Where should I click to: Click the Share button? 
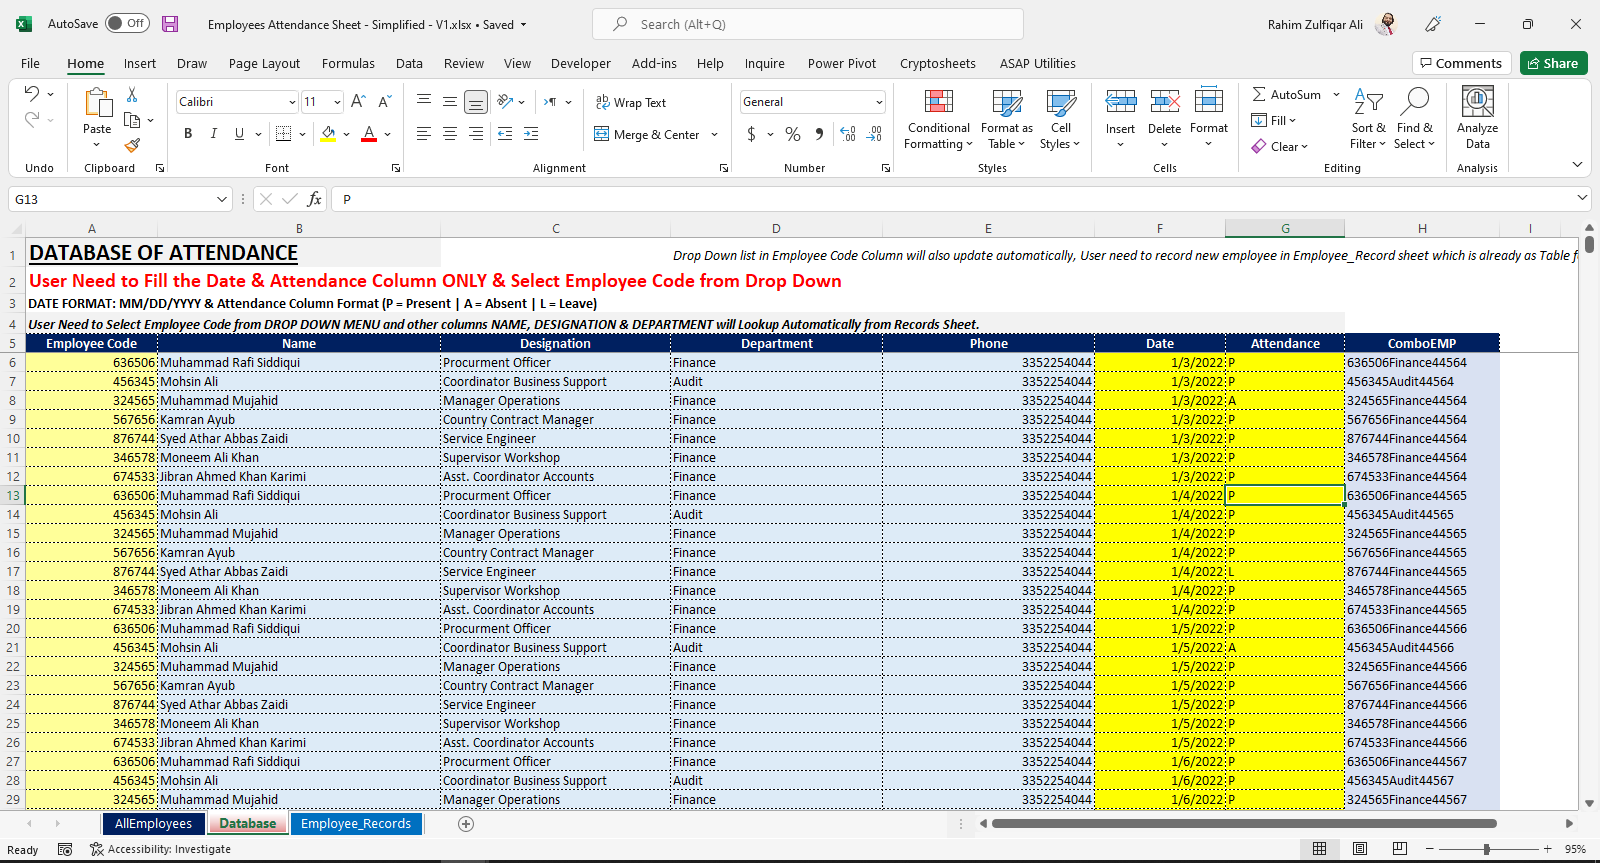(1554, 63)
